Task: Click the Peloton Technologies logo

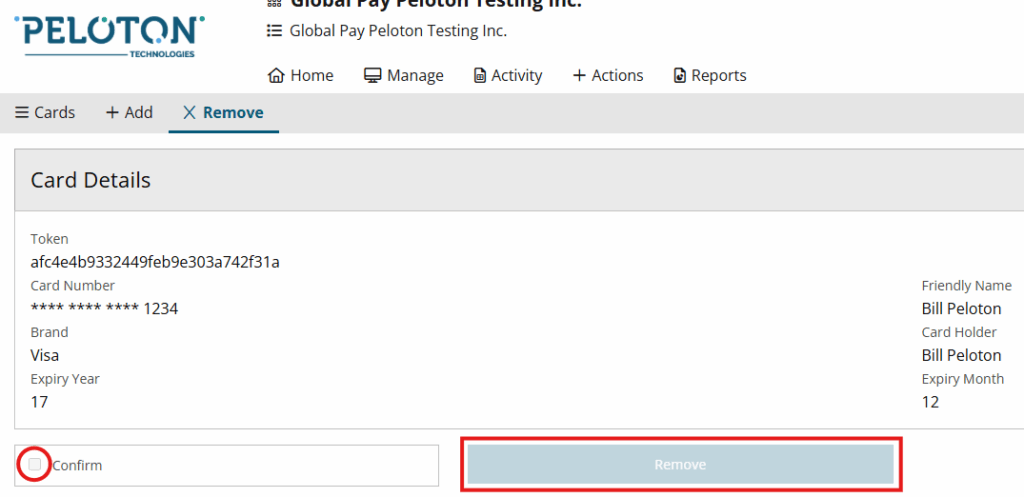Action: (109, 36)
